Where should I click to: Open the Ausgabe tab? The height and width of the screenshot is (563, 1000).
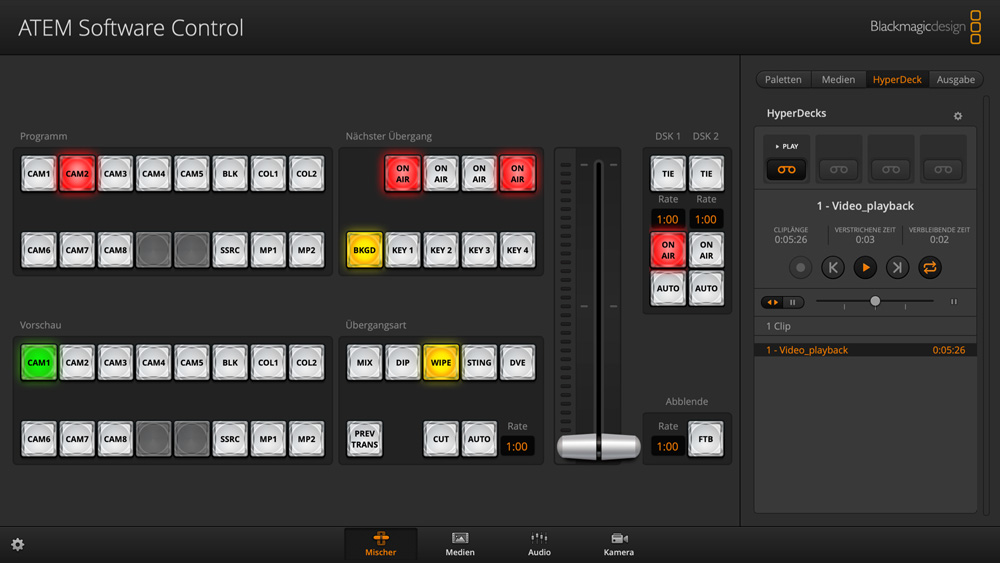[x=955, y=80]
